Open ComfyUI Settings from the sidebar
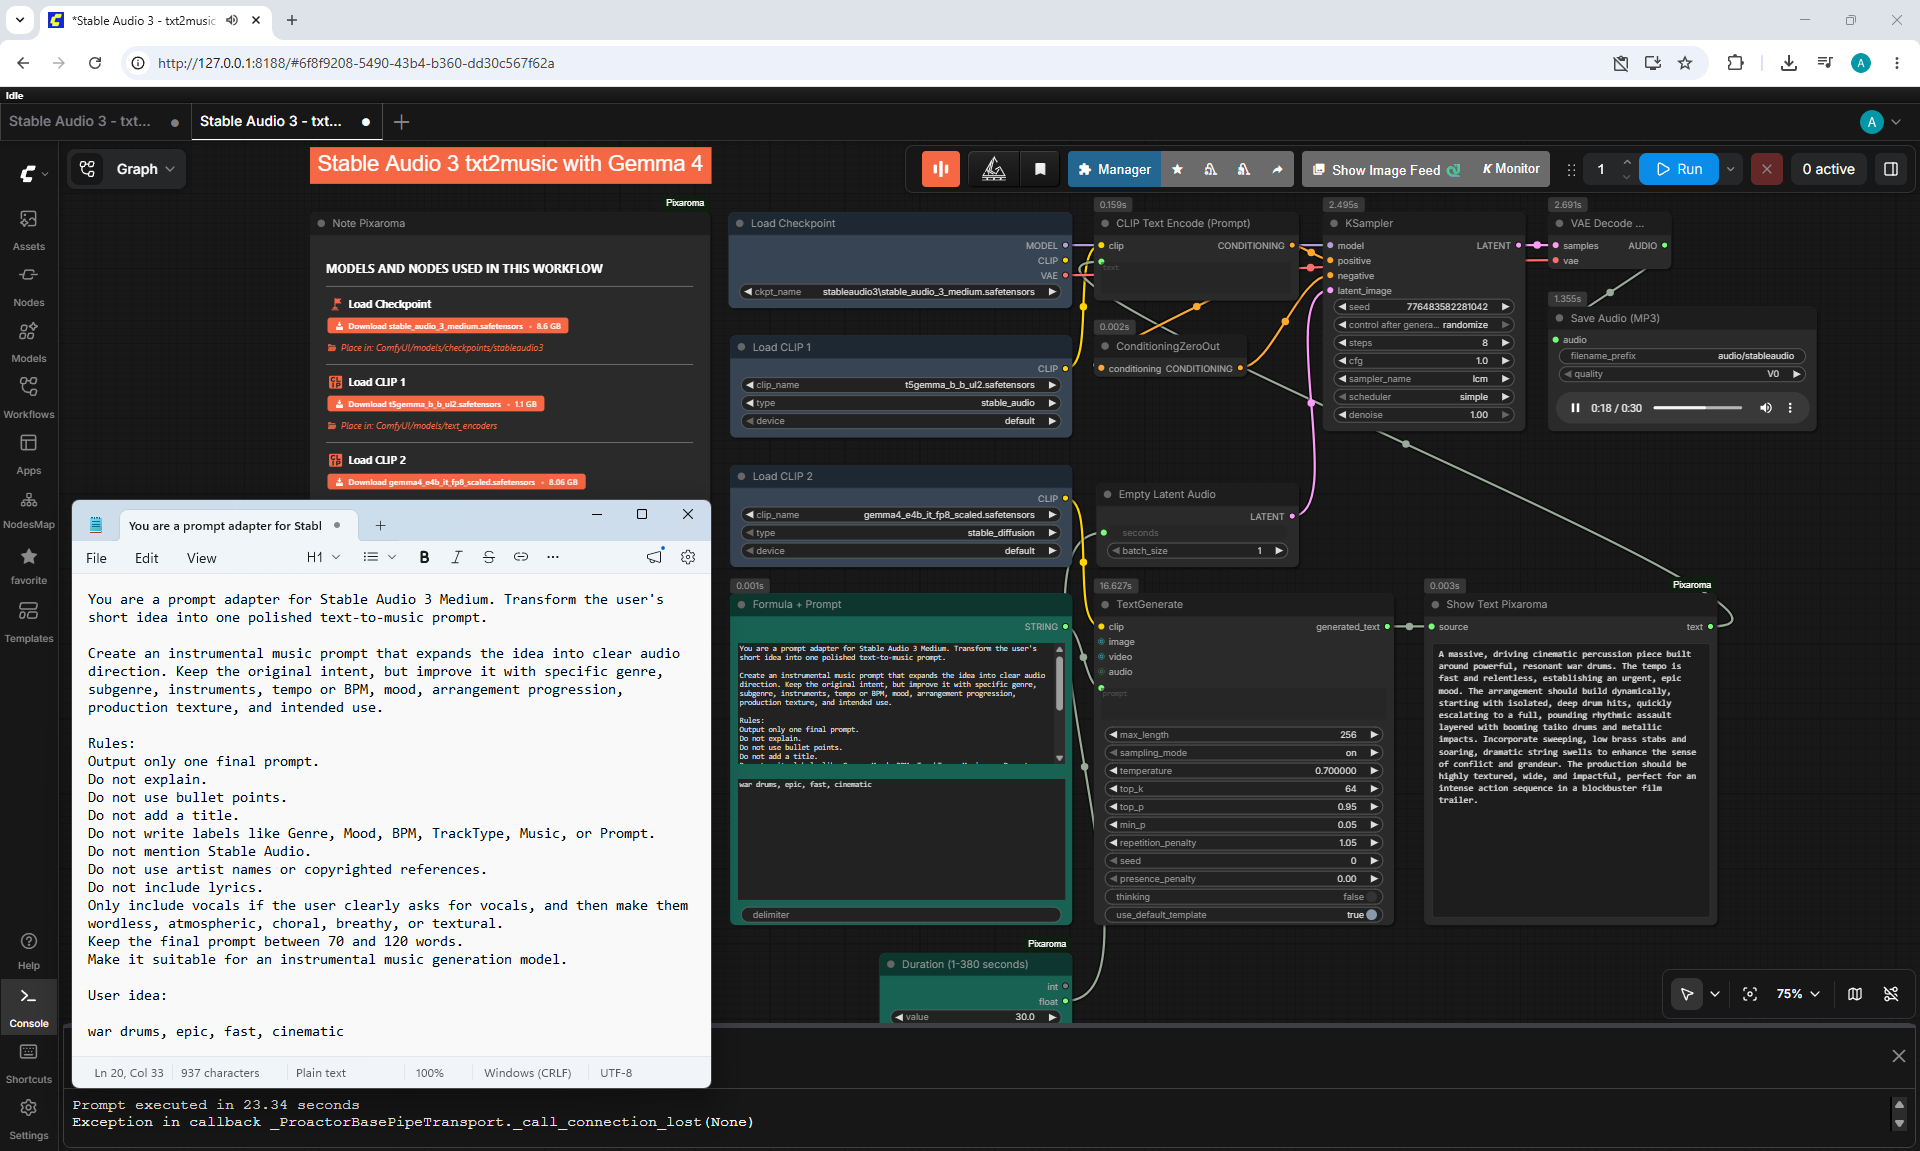 pyautogui.click(x=28, y=1118)
